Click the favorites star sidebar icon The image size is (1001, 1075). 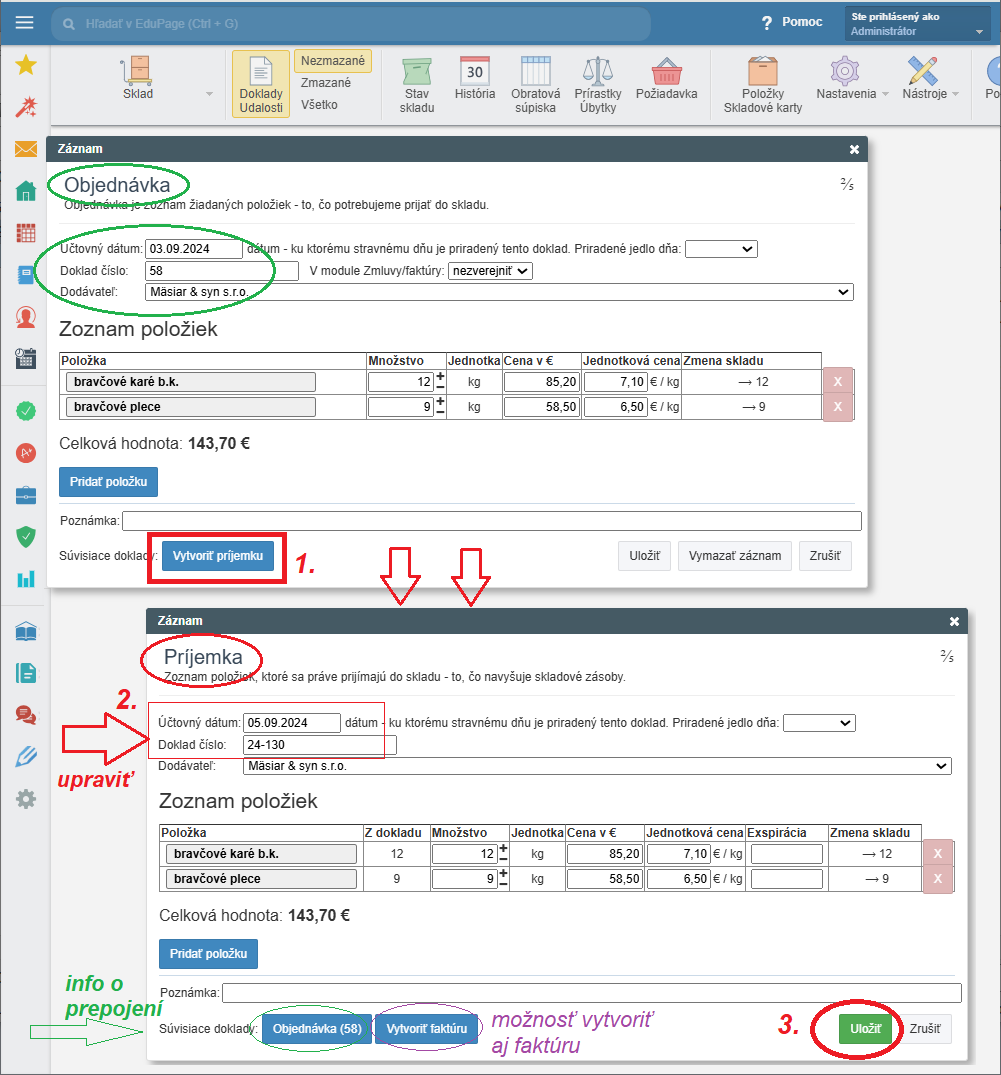[26, 66]
